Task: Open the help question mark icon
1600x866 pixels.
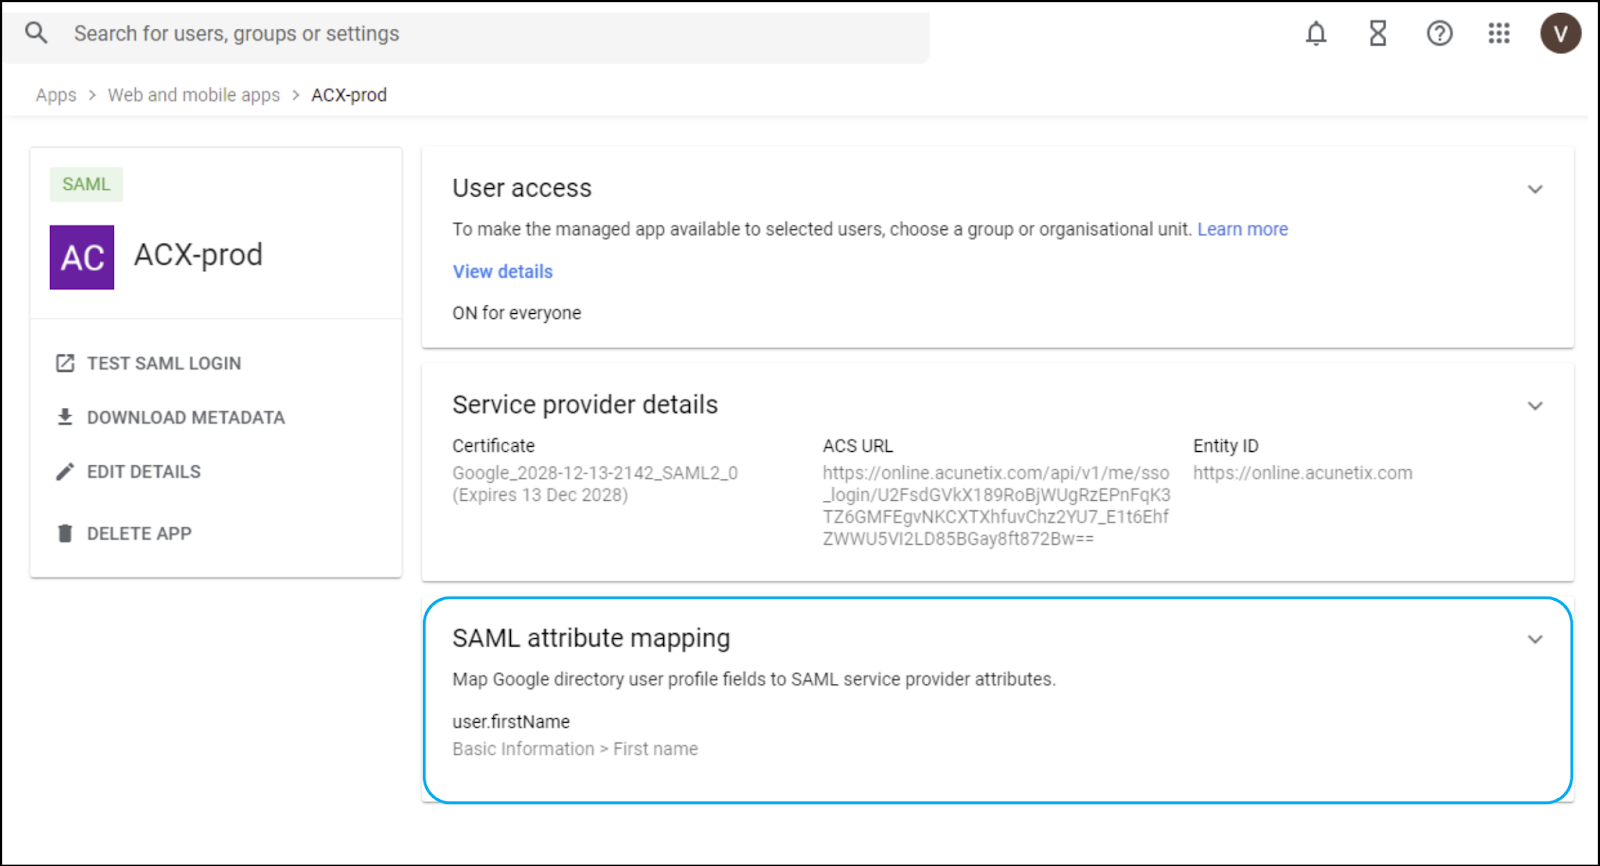Action: (x=1439, y=34)
